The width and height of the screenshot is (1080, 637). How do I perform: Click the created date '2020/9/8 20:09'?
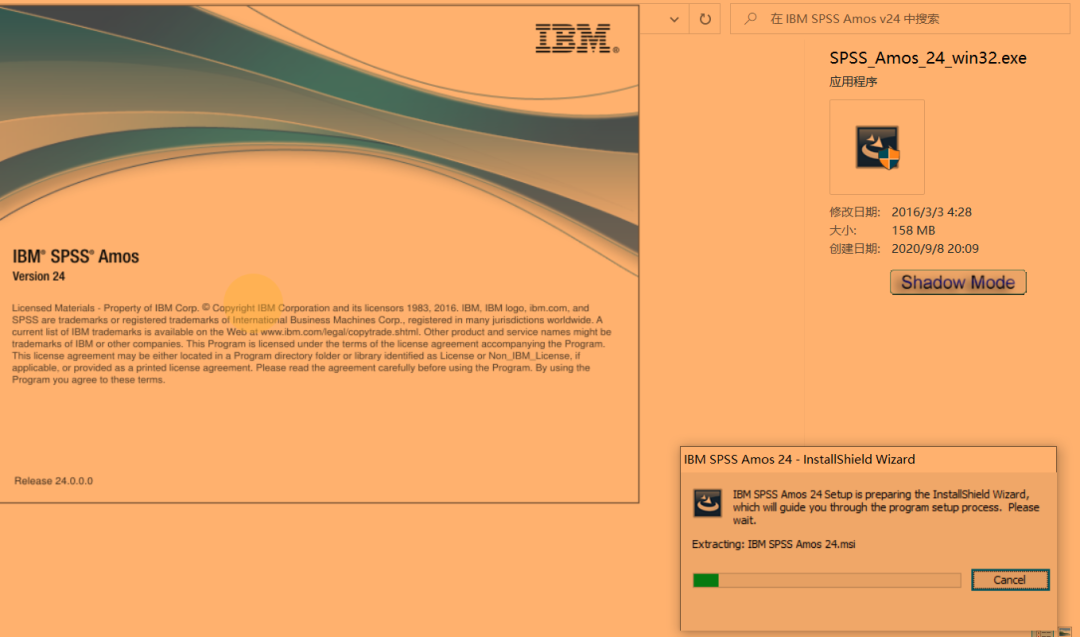pyautogui.click(x=935, y=249)
